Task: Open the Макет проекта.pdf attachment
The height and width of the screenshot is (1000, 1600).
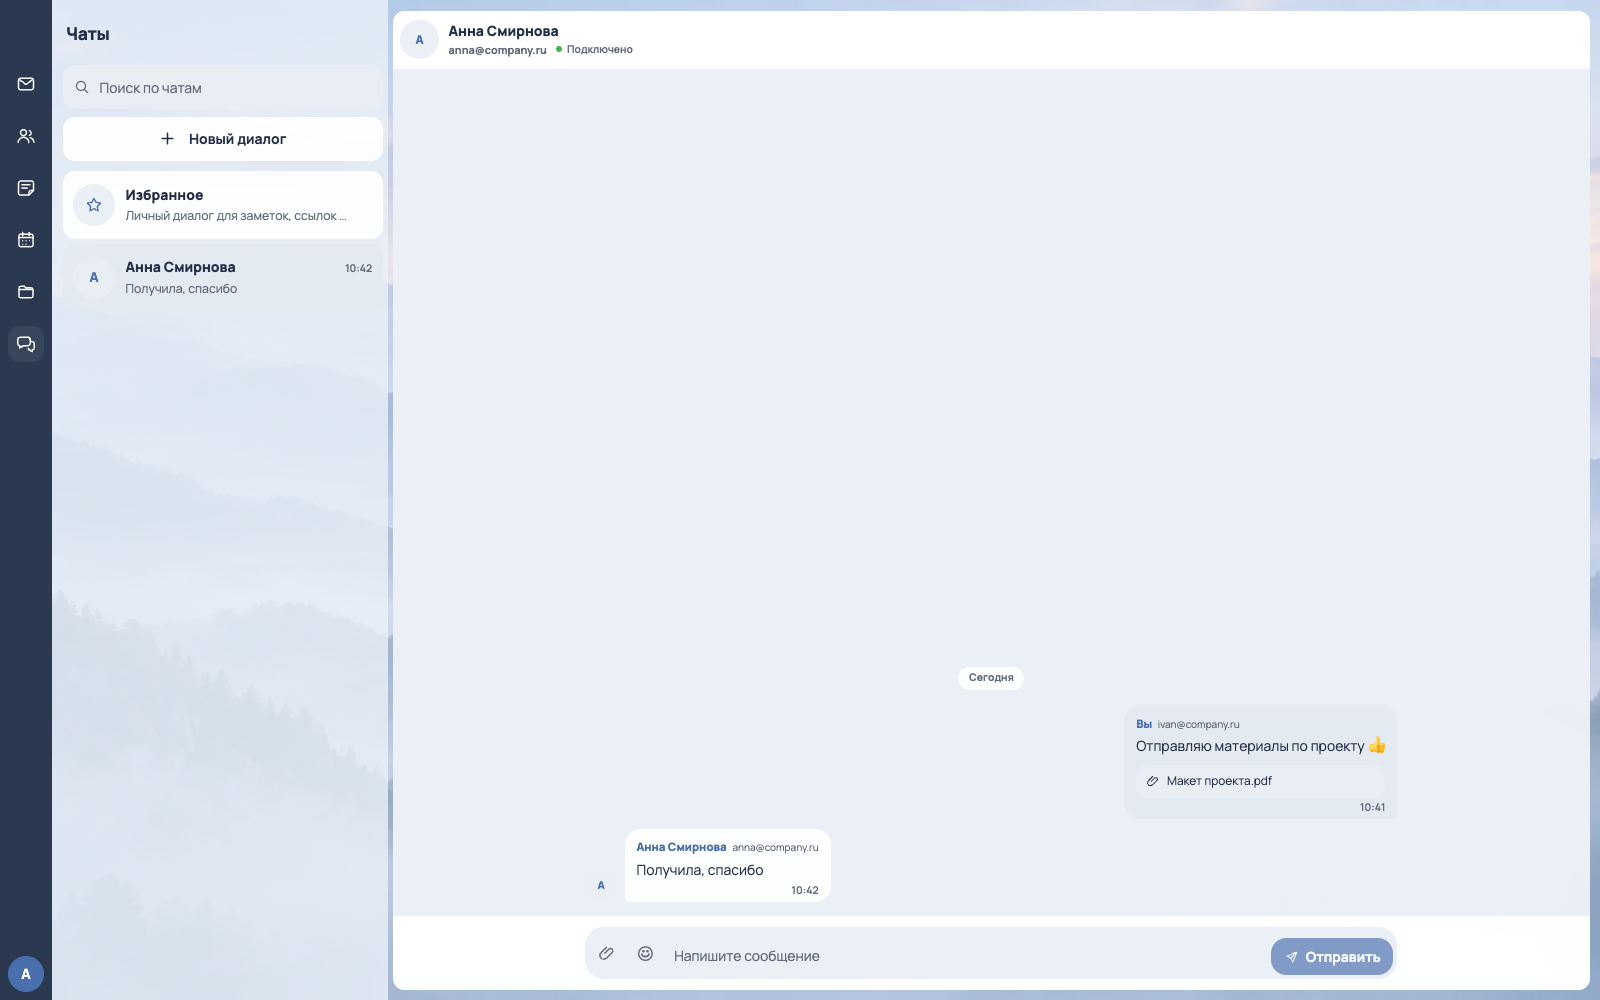Action: click(x=1260, y=781)
